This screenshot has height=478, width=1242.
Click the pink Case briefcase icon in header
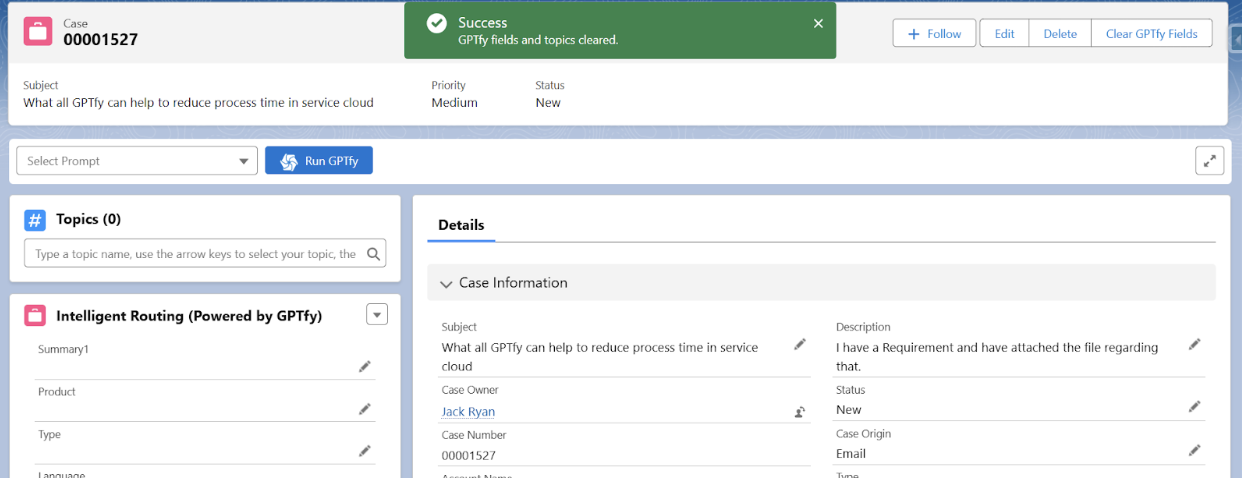[x=38, y=31]
